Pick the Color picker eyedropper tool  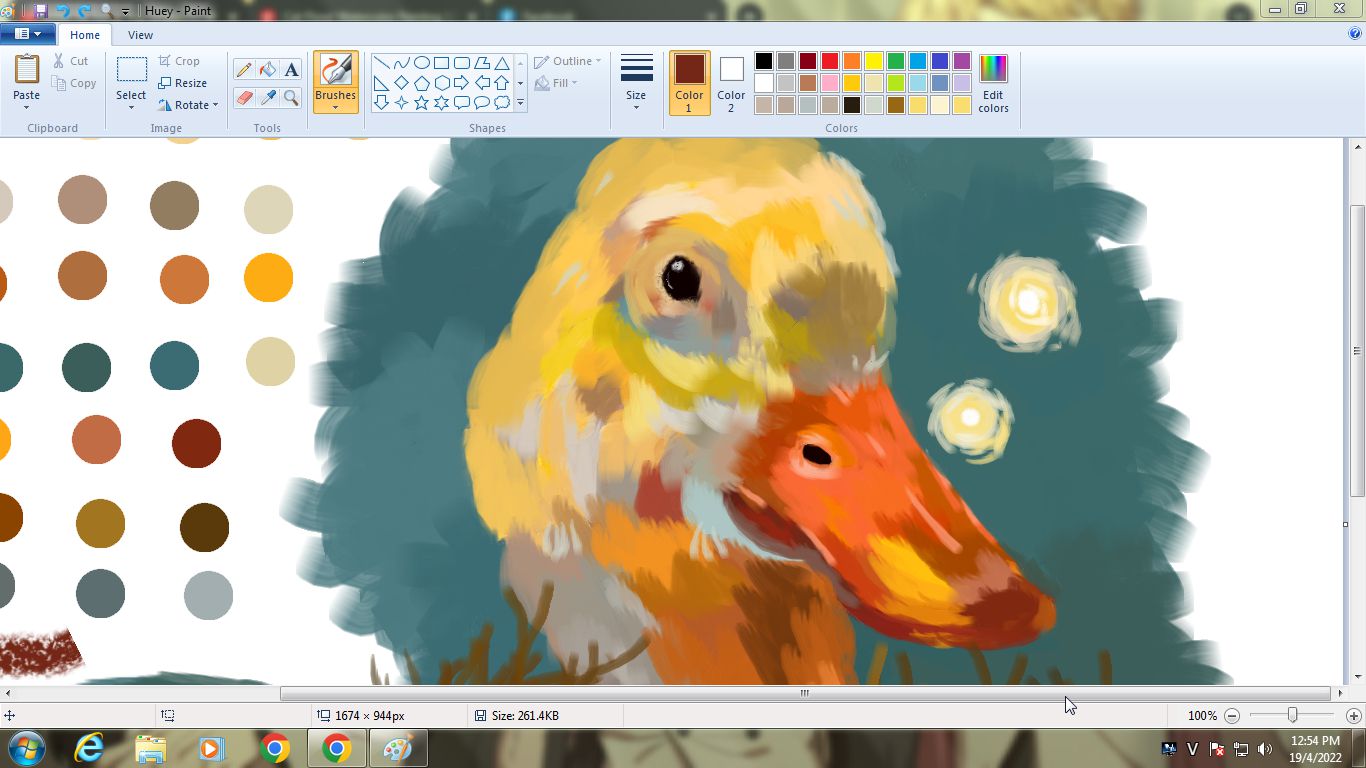pyautogui.click(x=267, y=97)
